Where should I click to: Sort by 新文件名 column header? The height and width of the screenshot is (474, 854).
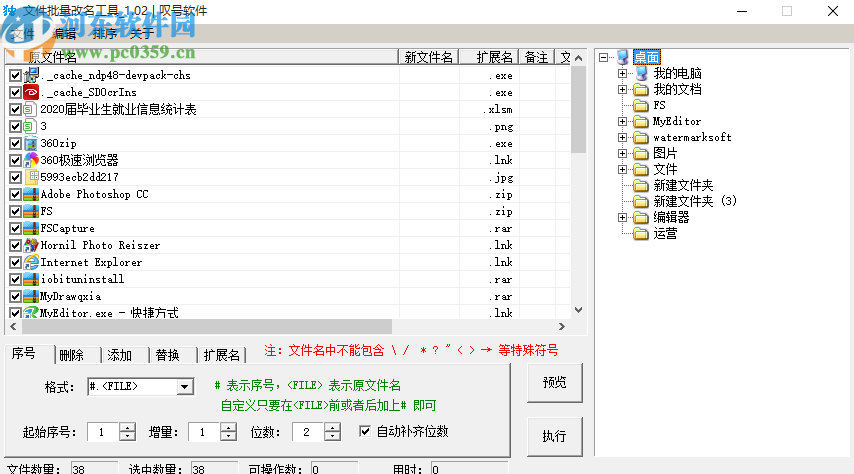[x=429, y=57]
